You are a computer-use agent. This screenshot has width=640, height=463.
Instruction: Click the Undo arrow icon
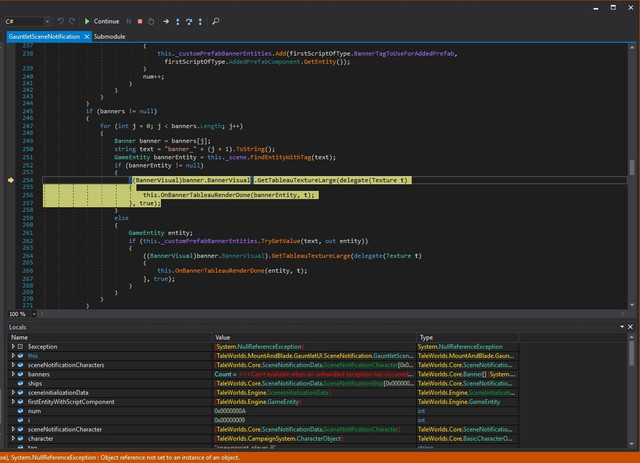coord(60,21)
